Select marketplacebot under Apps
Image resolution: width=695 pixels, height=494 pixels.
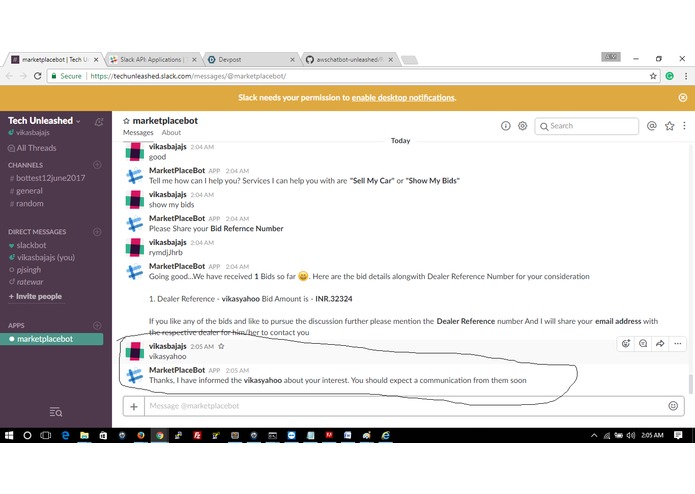click(x=51, y=339)
